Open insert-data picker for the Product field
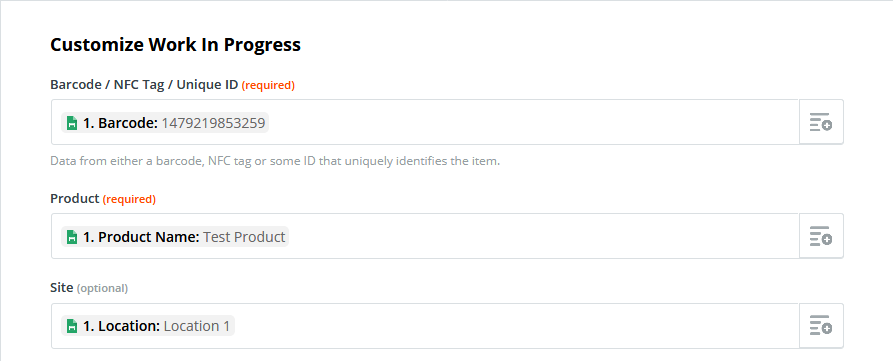The height and width of the screenshot is (361, 893). pos(821,236)
